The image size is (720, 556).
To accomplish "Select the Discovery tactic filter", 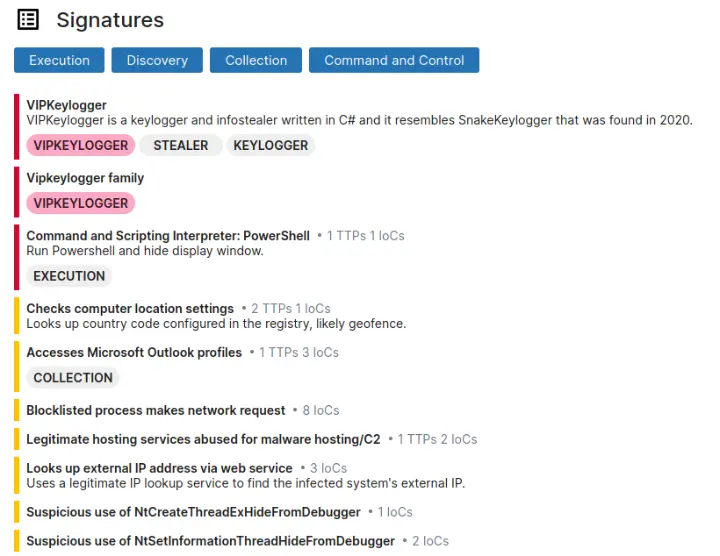I will click(x=157, y=60).
